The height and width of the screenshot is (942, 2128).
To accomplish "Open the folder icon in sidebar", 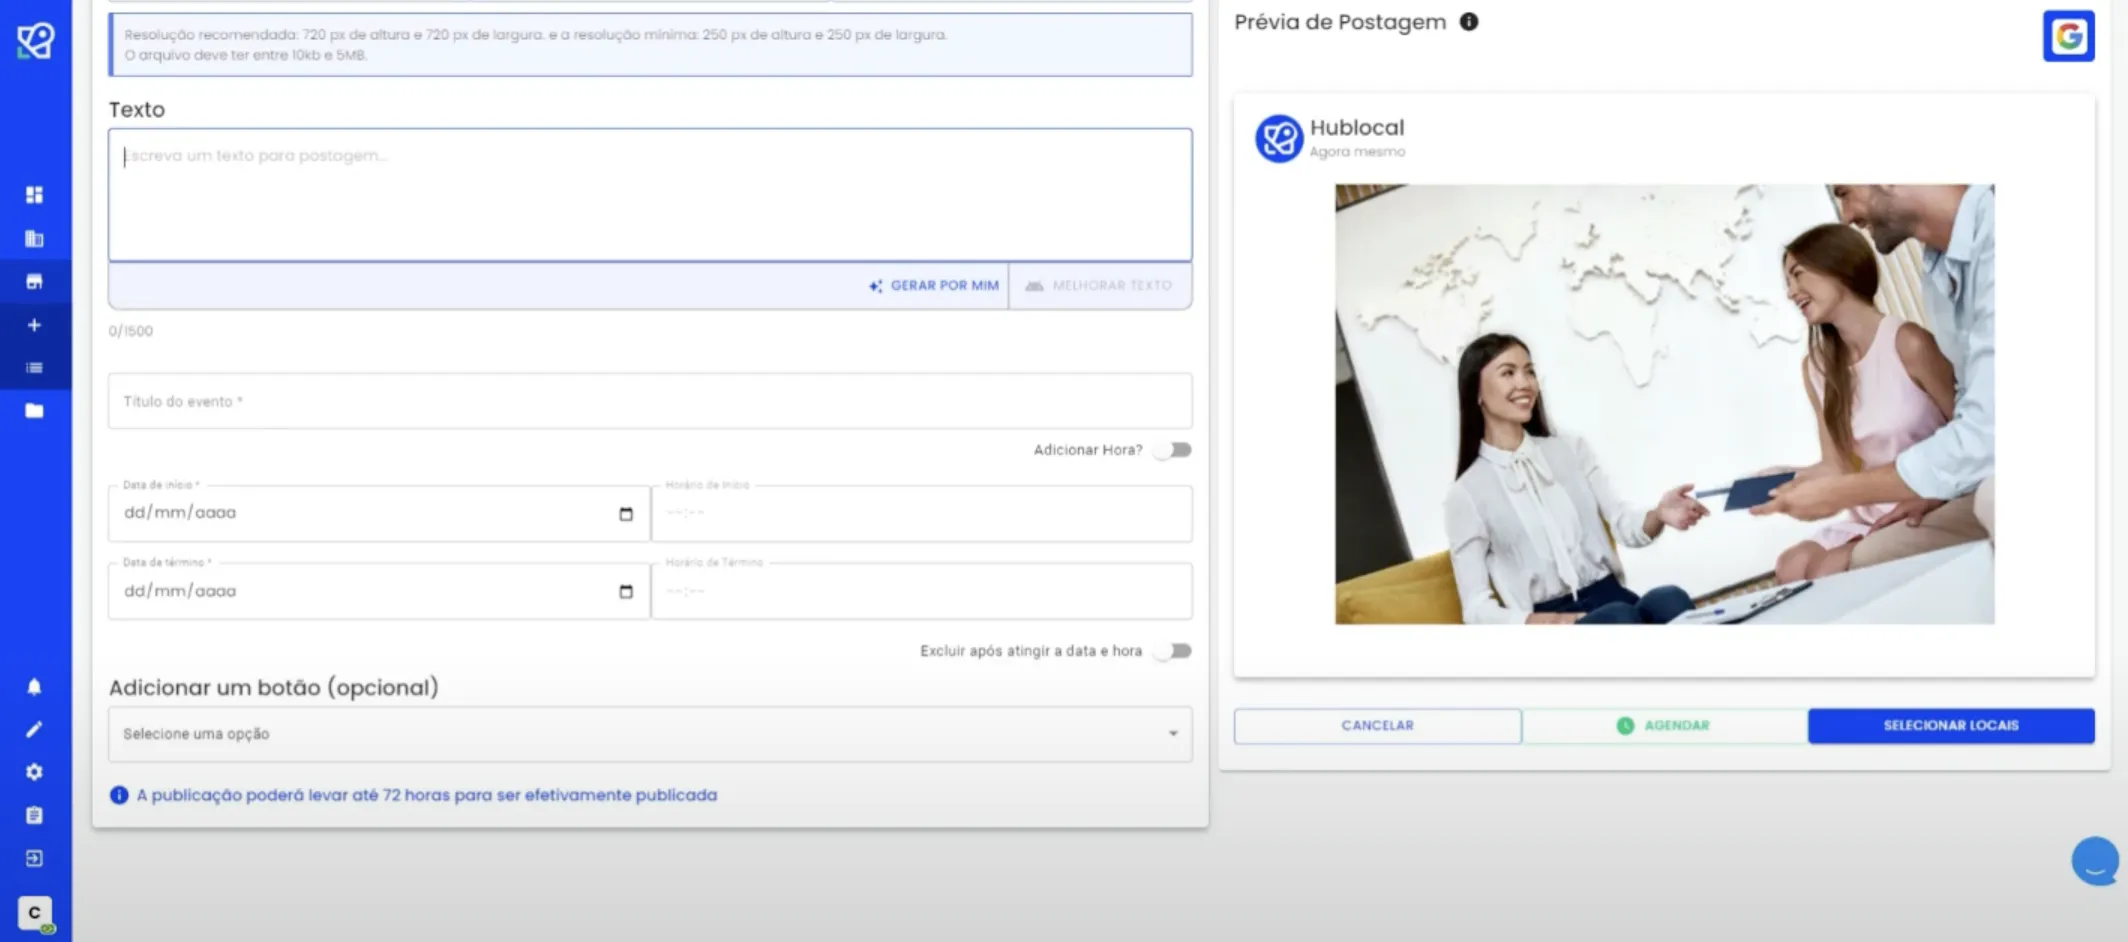I will tap(34, 411).
